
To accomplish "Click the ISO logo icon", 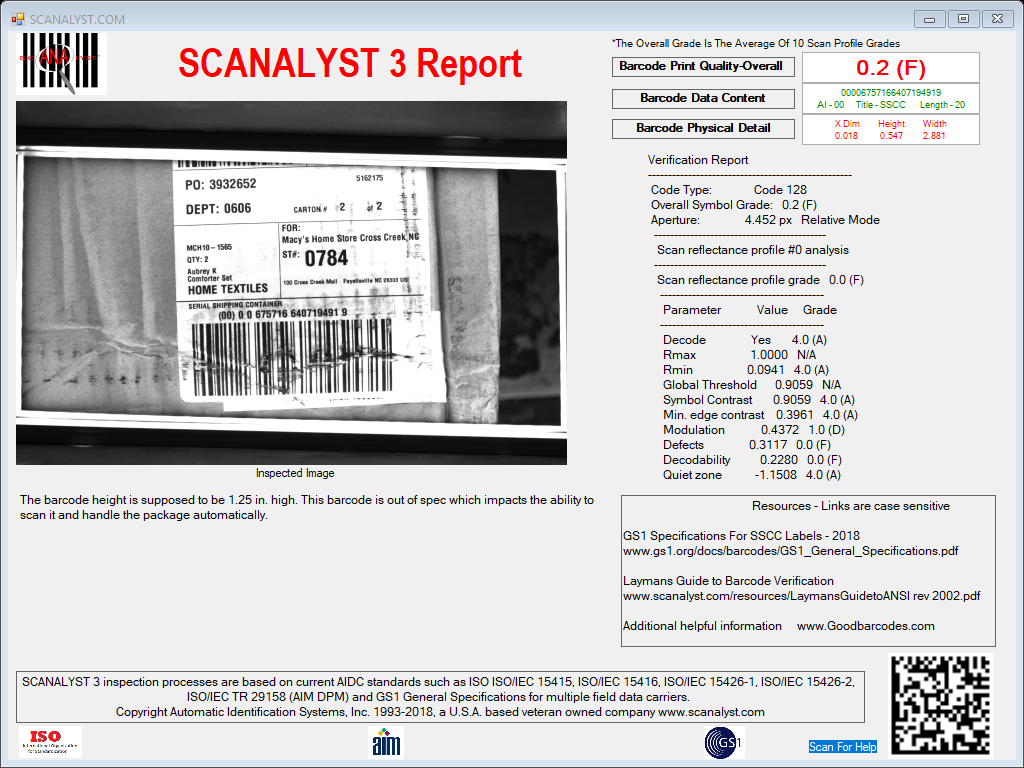I will 50,742.
